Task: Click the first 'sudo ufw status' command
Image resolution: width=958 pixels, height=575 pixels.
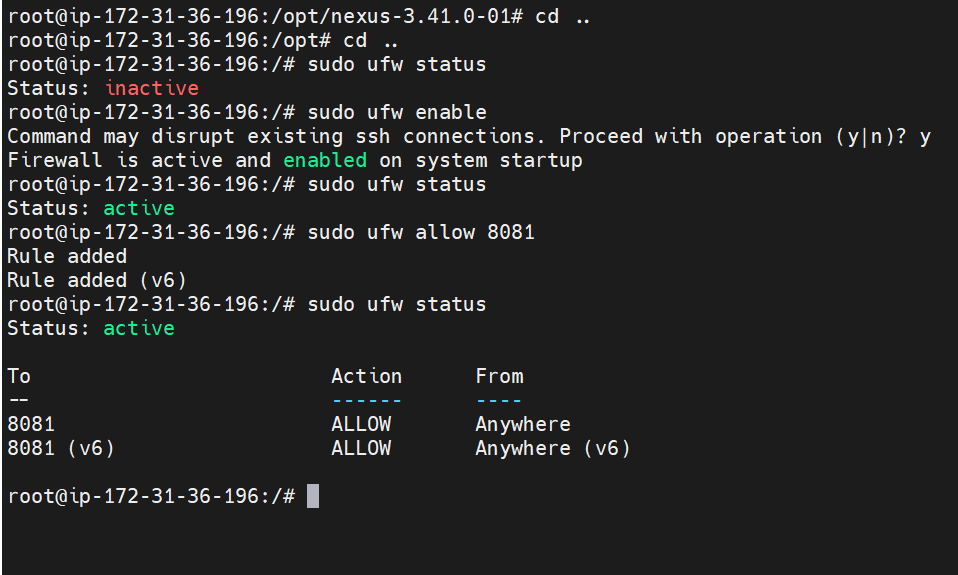Action: point(397,64)
